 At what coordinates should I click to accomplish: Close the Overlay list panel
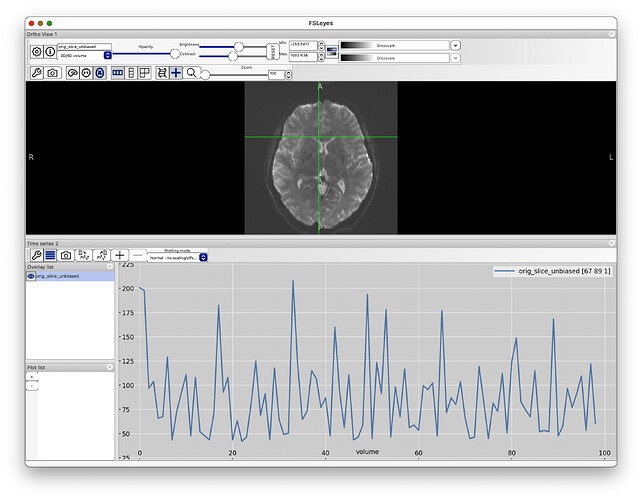[x=110, y=267]
